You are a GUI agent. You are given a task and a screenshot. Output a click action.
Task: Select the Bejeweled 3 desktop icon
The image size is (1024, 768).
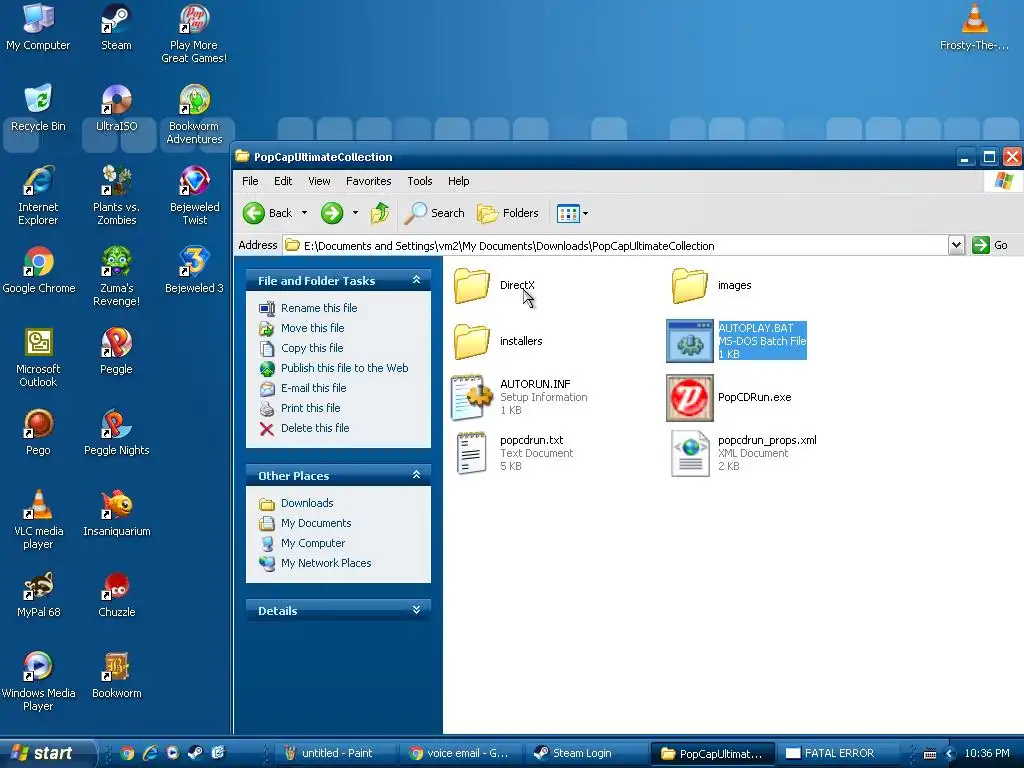point(194,270)
